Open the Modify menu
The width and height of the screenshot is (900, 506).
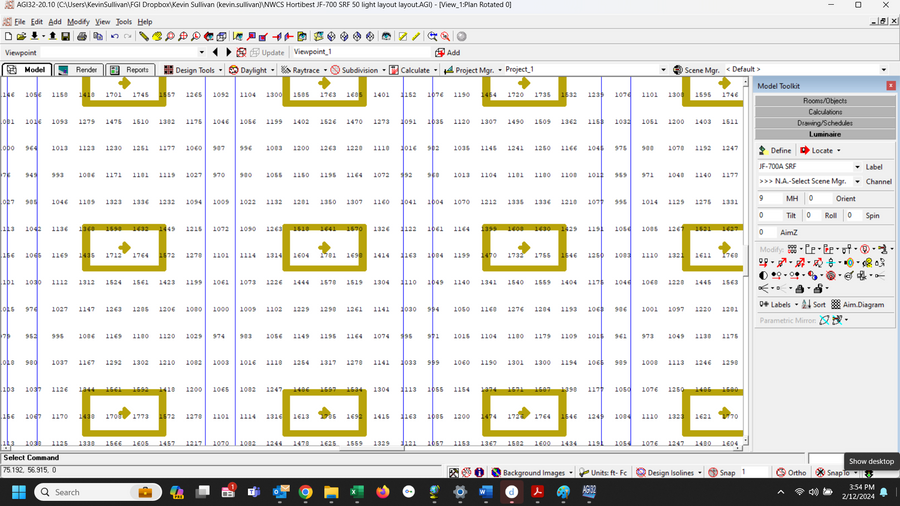78,21
